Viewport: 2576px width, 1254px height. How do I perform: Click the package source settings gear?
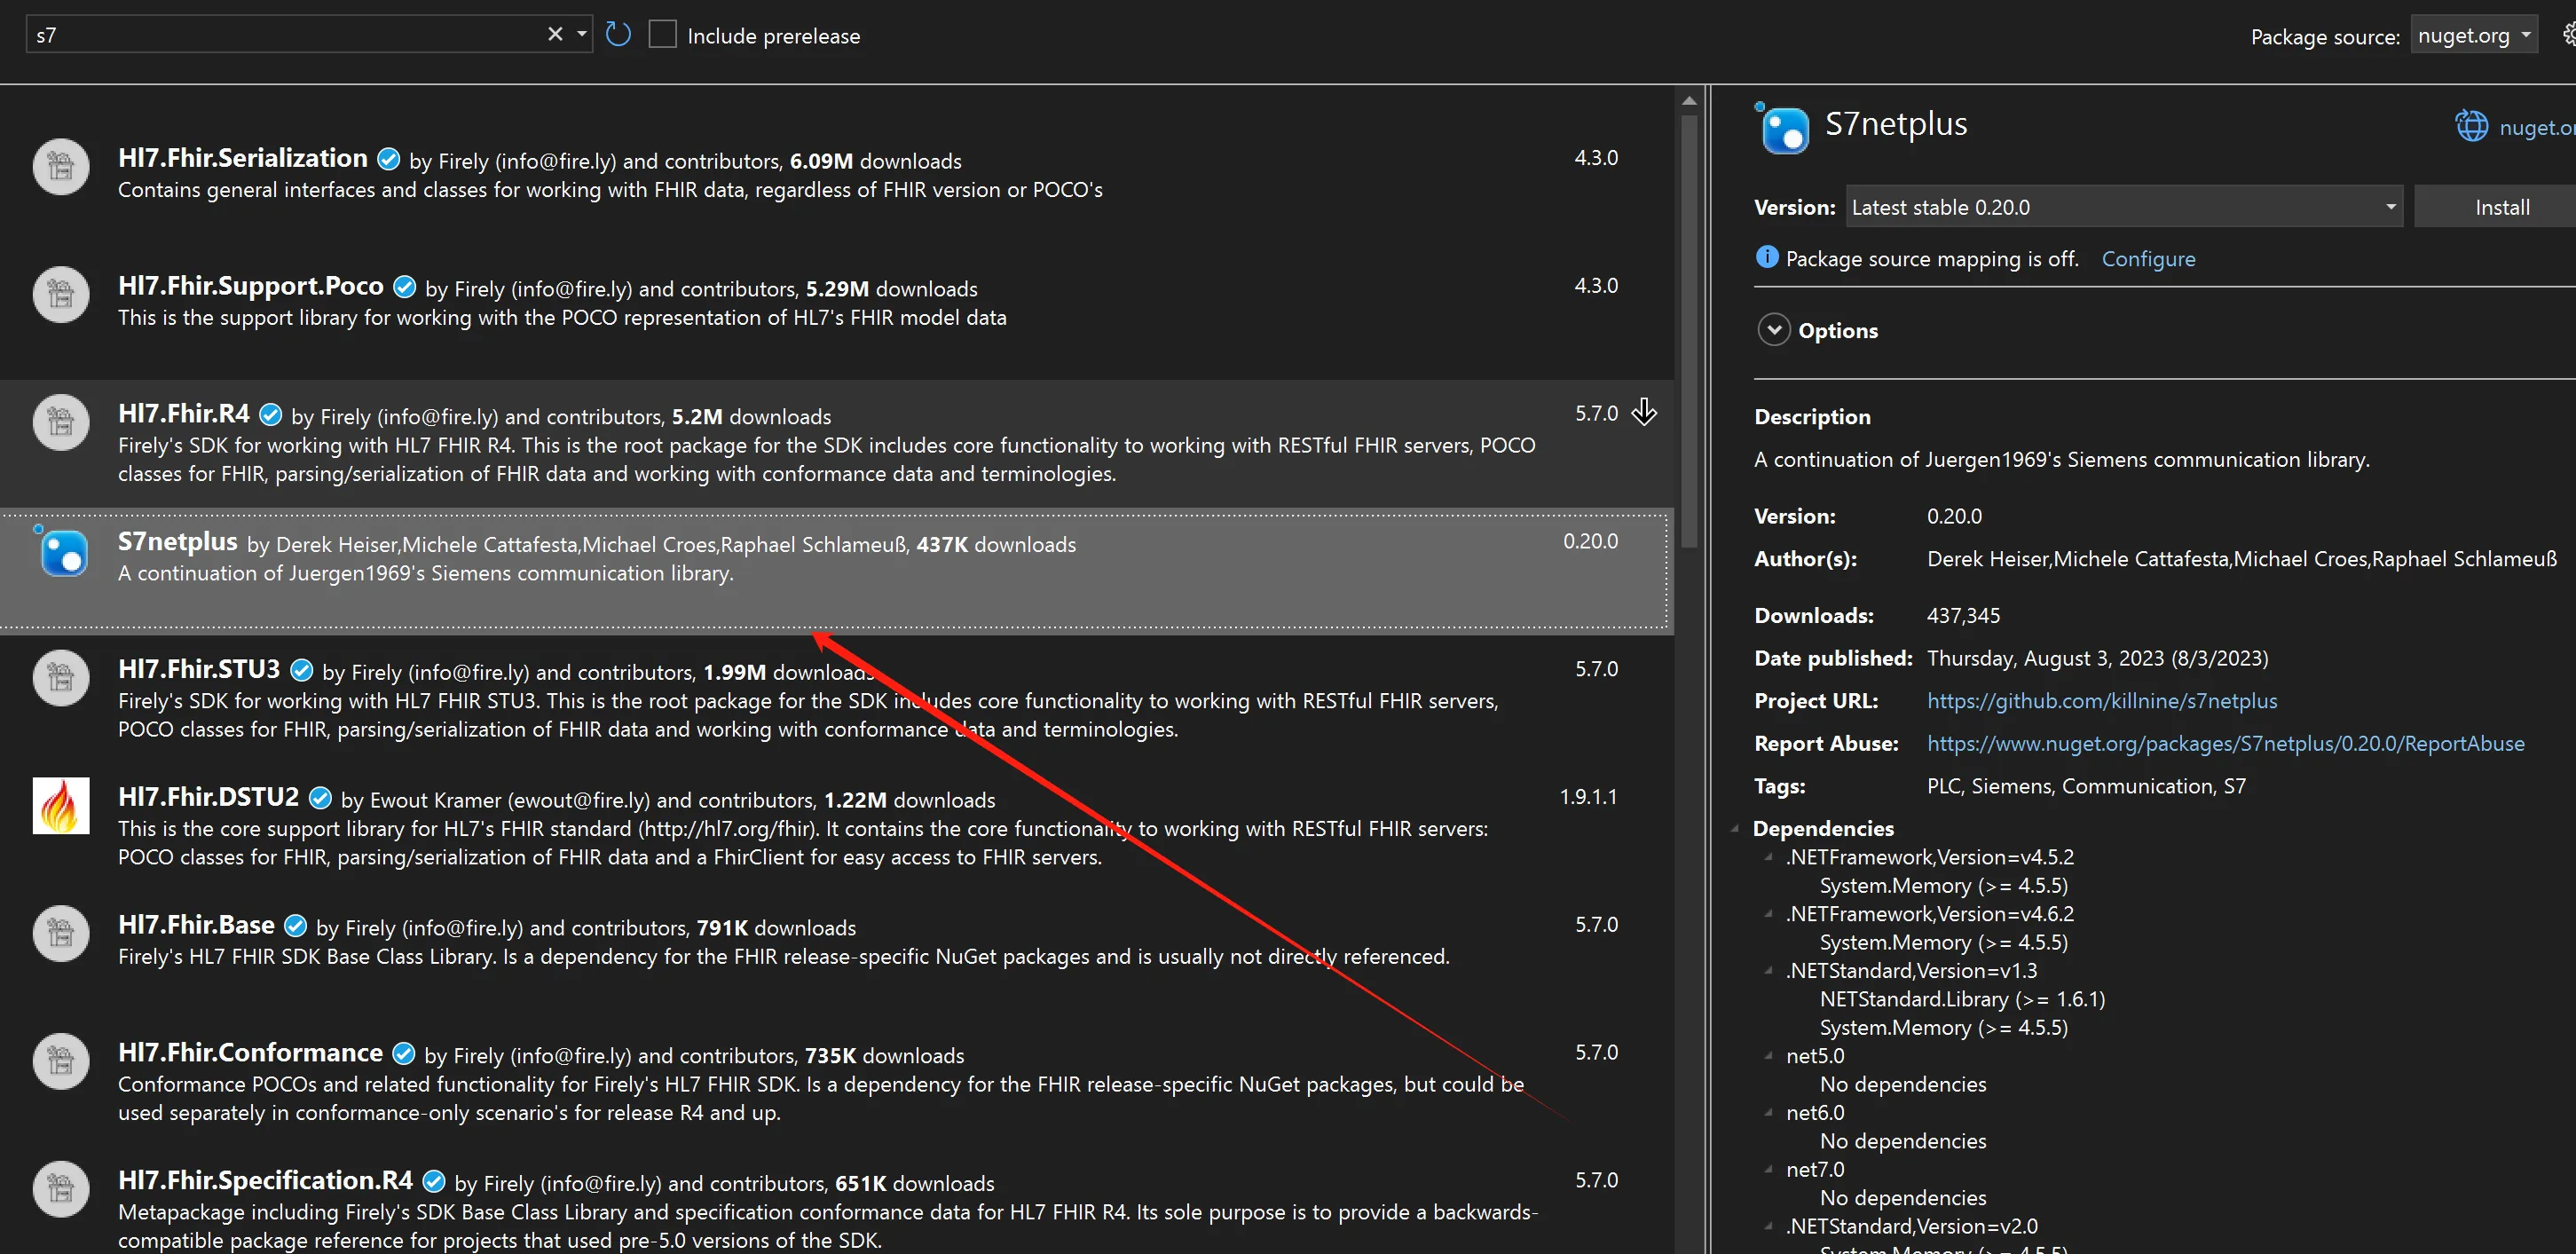pos(2568,35)
